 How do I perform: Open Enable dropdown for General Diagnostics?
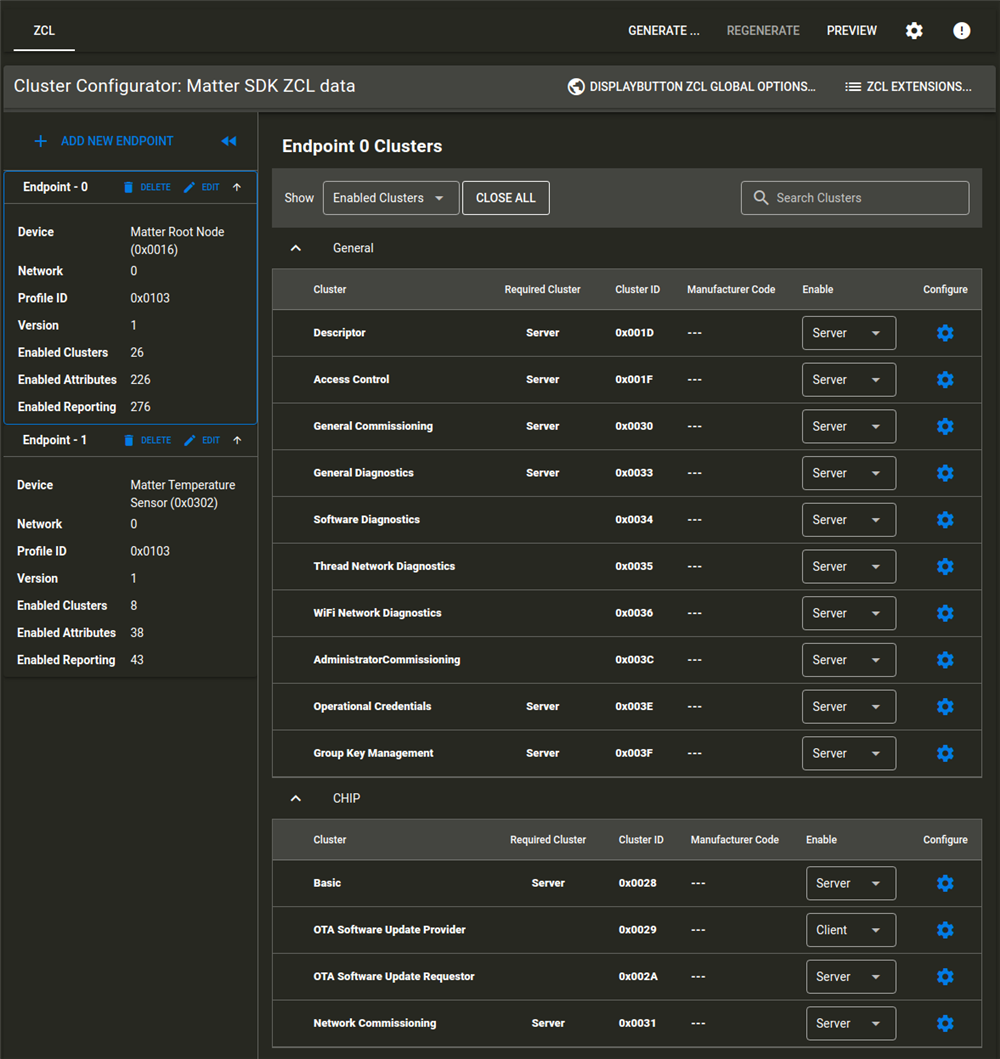tap(849, 473)
